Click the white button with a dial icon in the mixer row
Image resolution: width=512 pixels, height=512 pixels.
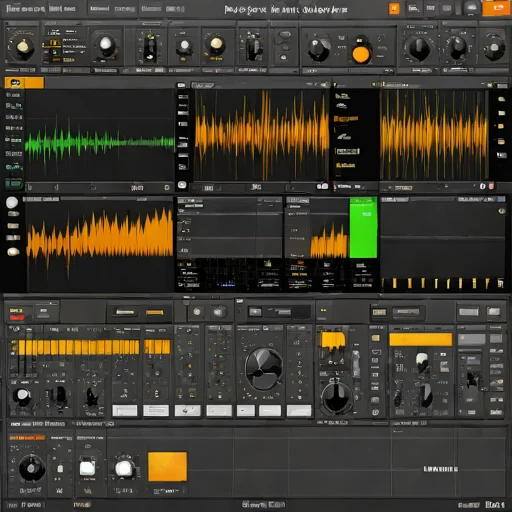click(188, 411)
